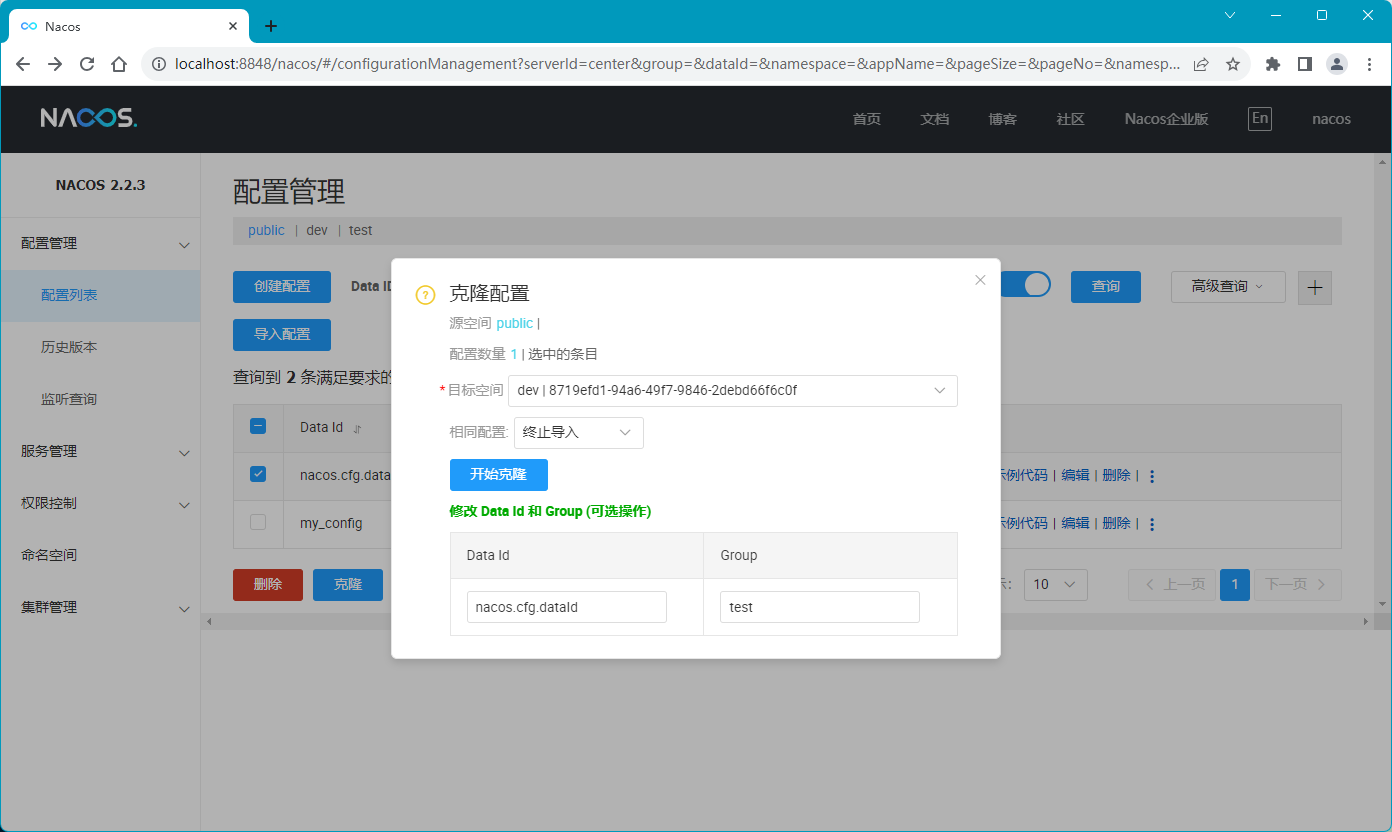1392x832 pixels.
Task: Click 编辑 link for nacos.cfg.dataId row
Action: 1075,476
